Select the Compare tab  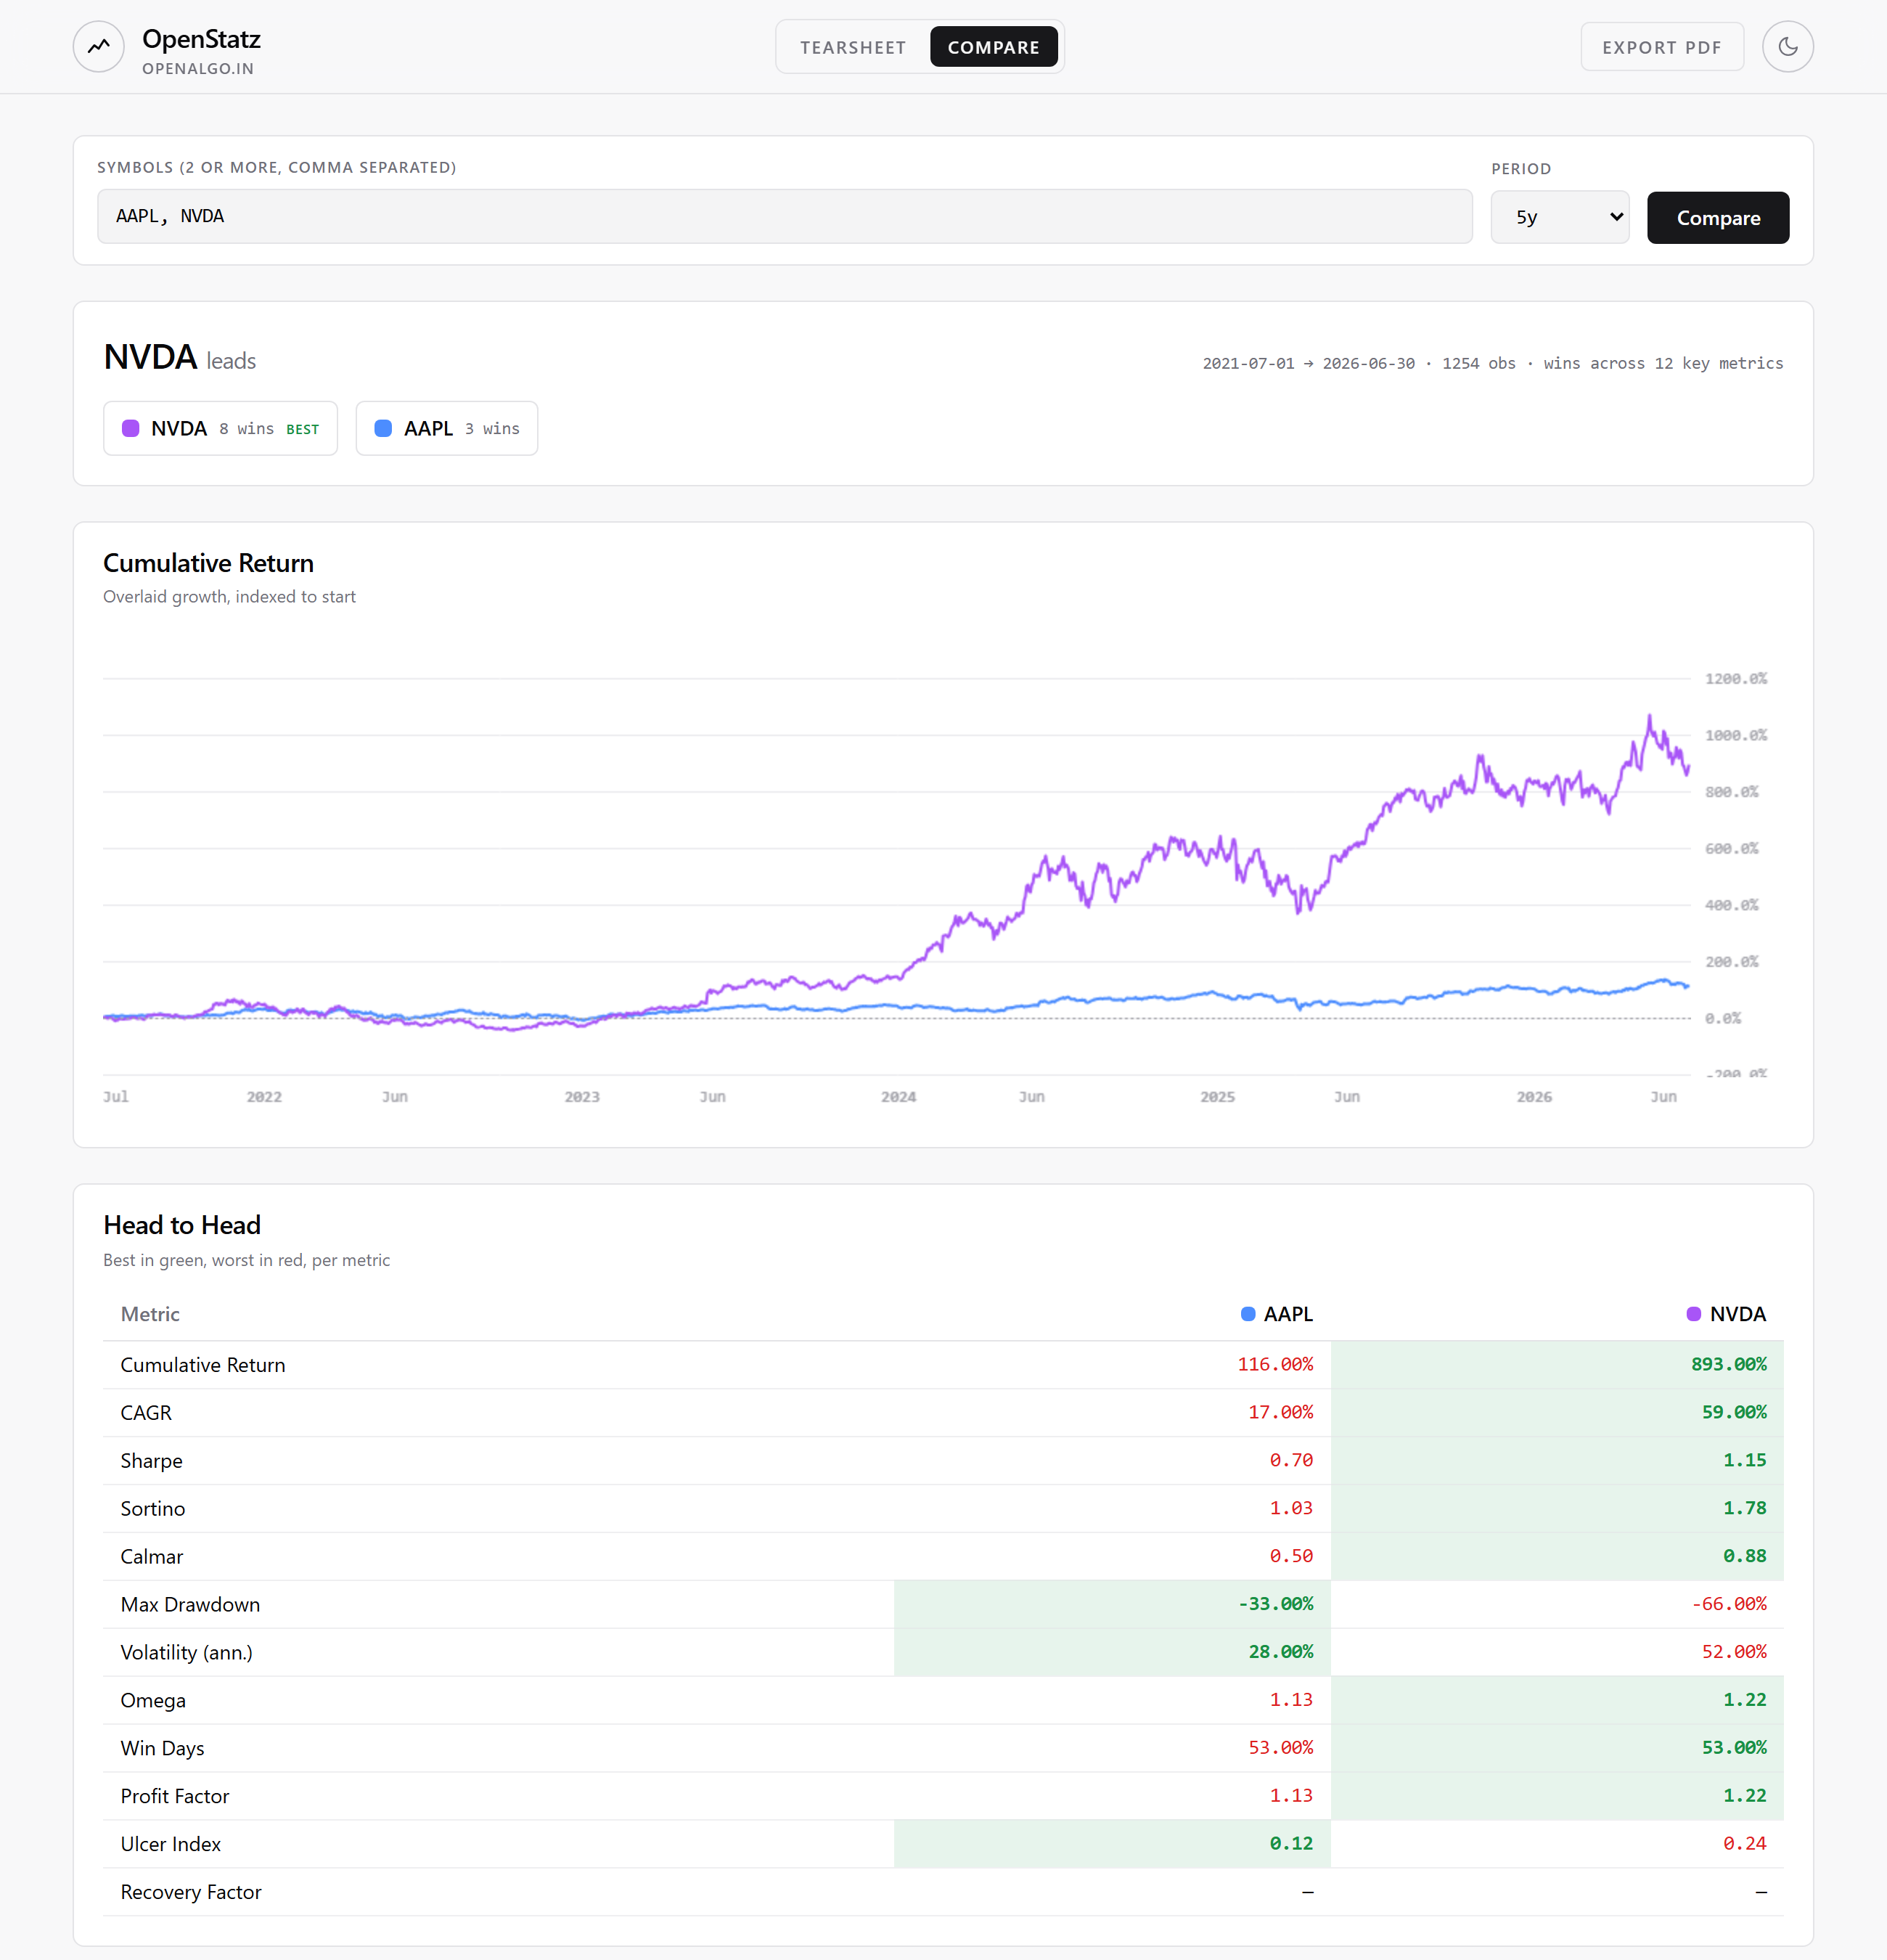pyautogui.click(x=993, y=47)
